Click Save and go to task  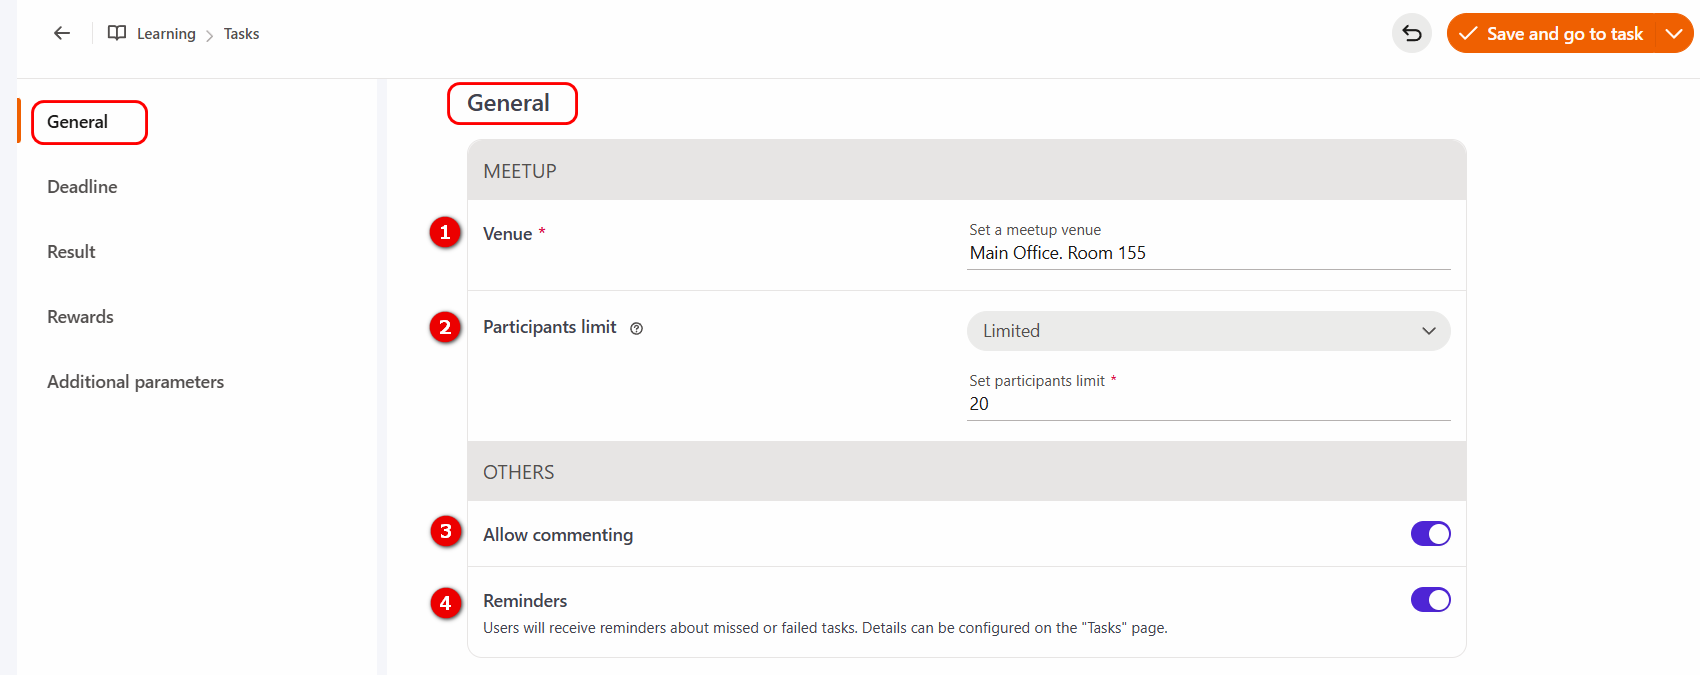pos(1552,33)
